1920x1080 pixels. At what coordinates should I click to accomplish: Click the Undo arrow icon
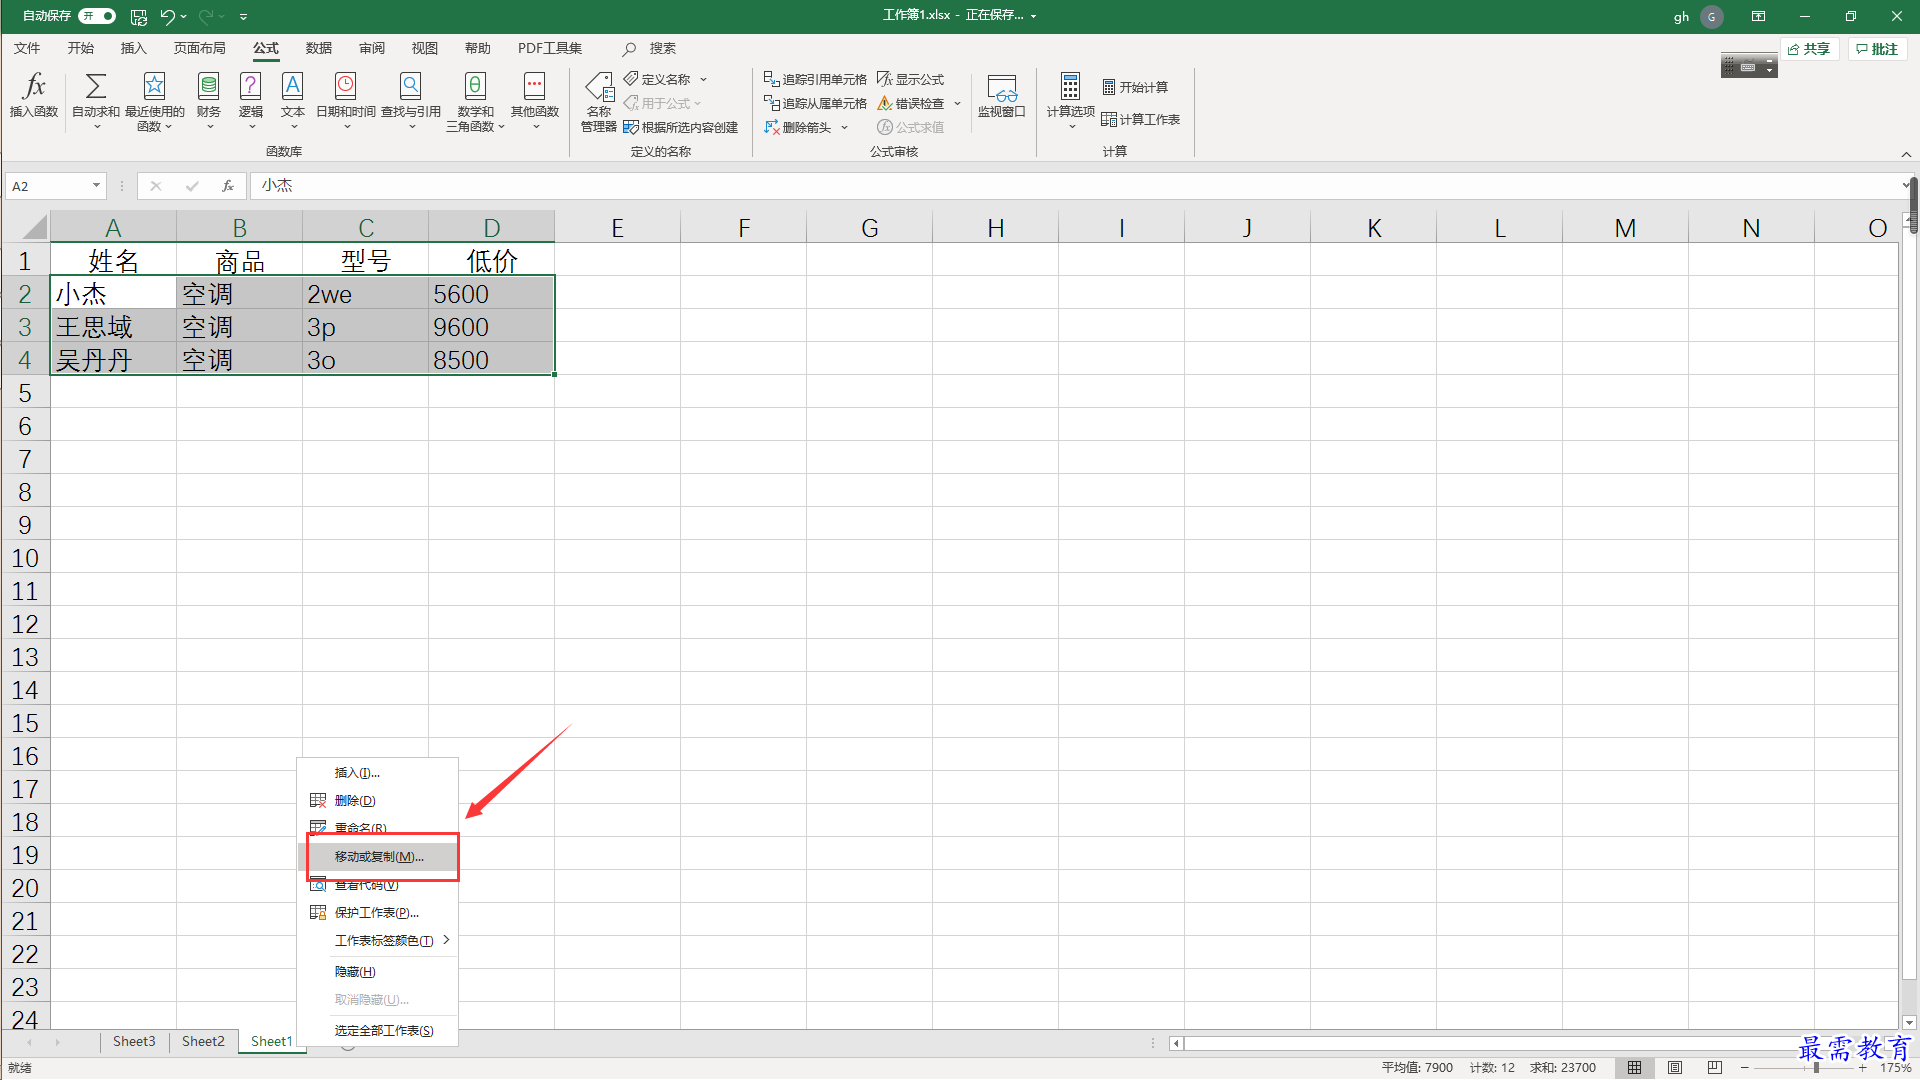[167, 16]
